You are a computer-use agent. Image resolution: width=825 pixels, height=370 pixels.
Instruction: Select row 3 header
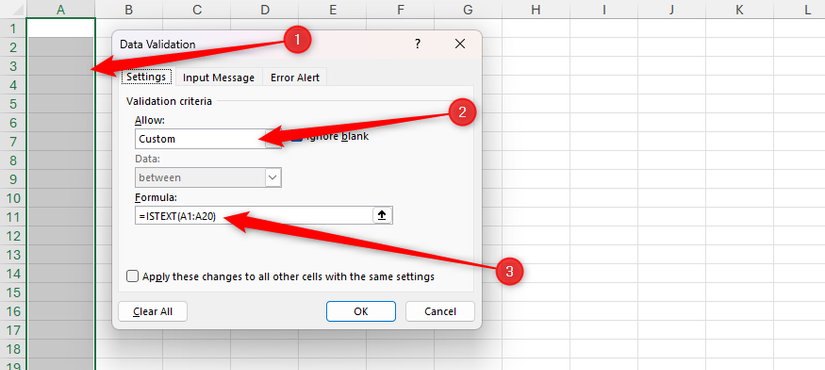pyautogui.click(x=13, y=66)
